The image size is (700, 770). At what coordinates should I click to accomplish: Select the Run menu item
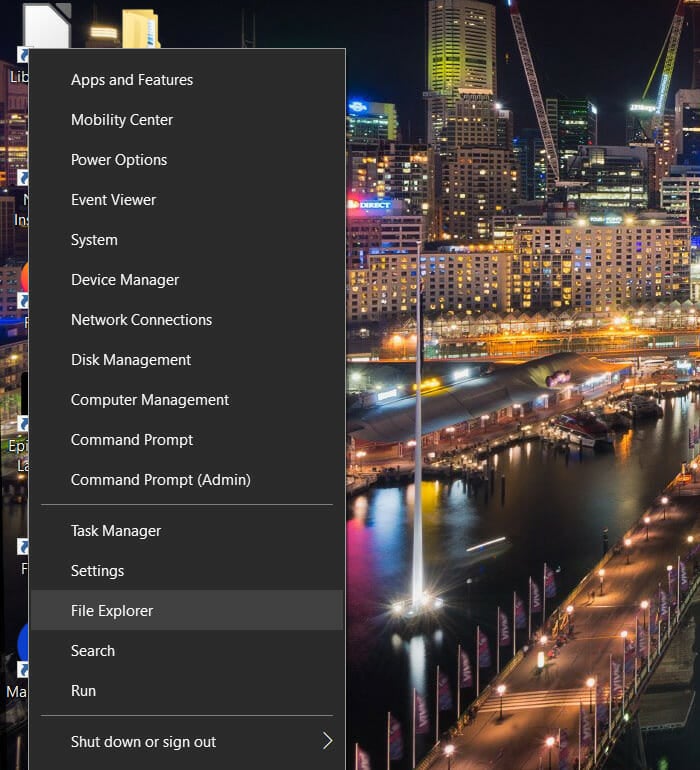(83, 691)
